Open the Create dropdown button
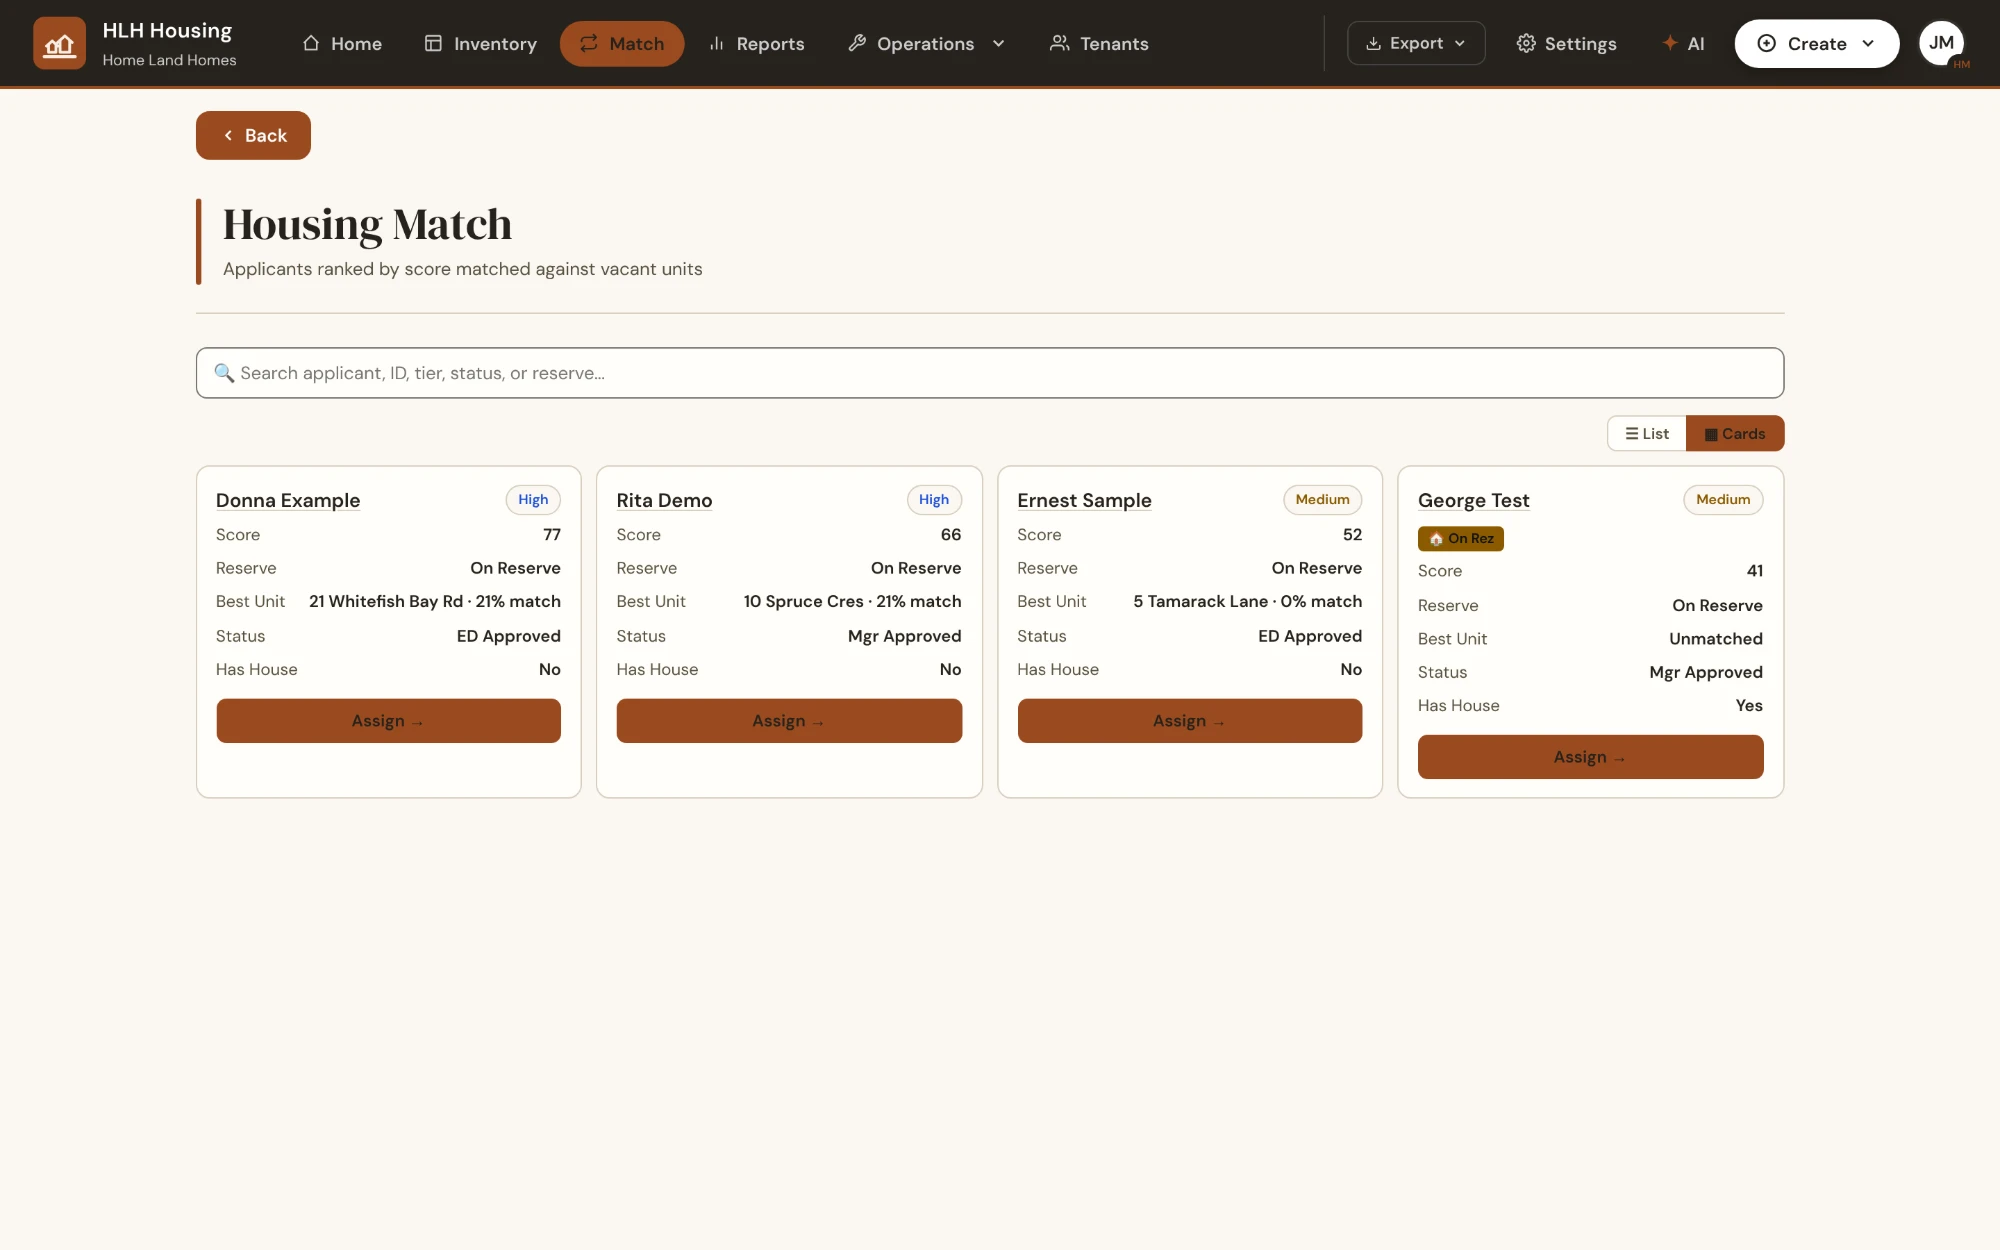Screen dimensions: 2000x1250 (1816, 44)
